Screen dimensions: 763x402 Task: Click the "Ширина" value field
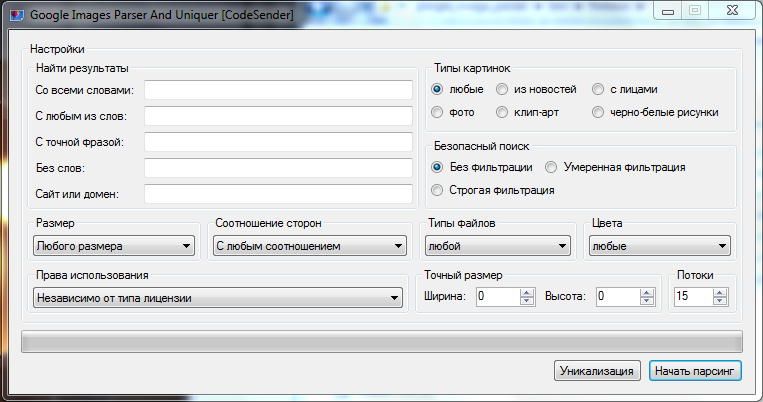coord(497,296)
